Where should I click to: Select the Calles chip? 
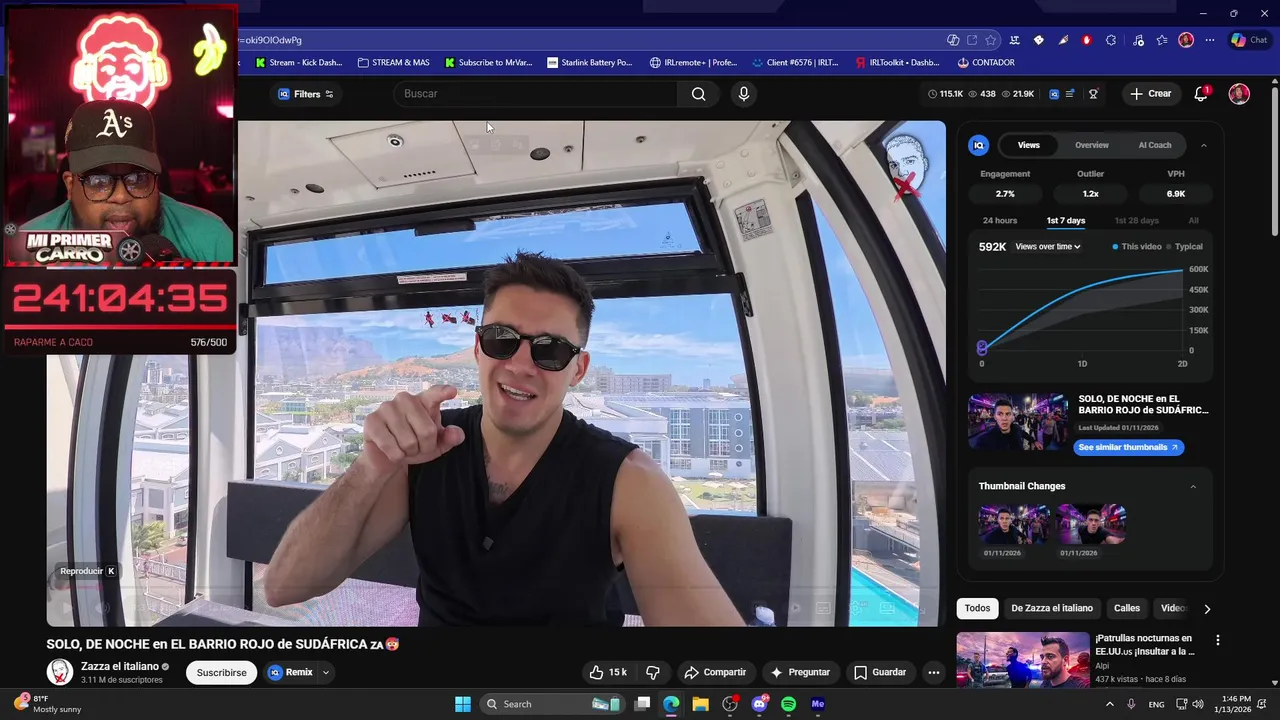tap(1127, 608)
